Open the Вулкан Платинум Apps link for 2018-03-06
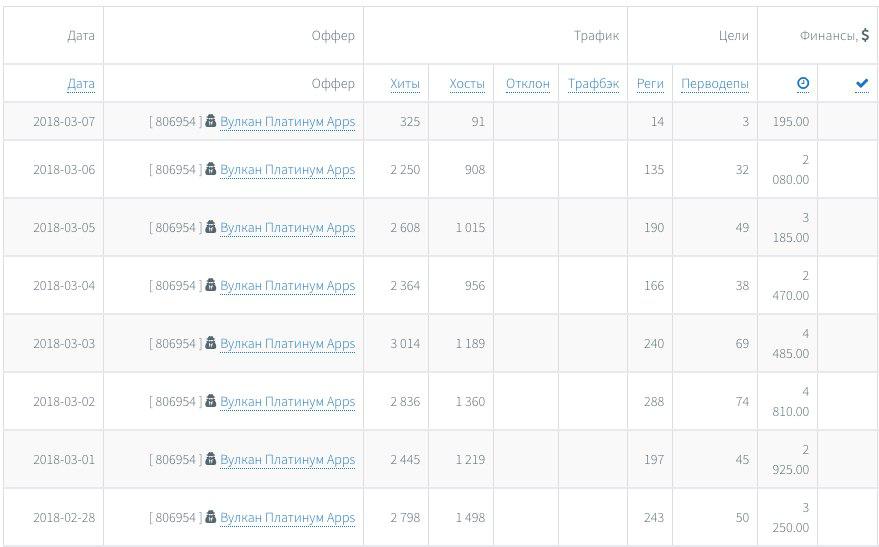Screen dimensions: 879x547 (x=288, y=169)
